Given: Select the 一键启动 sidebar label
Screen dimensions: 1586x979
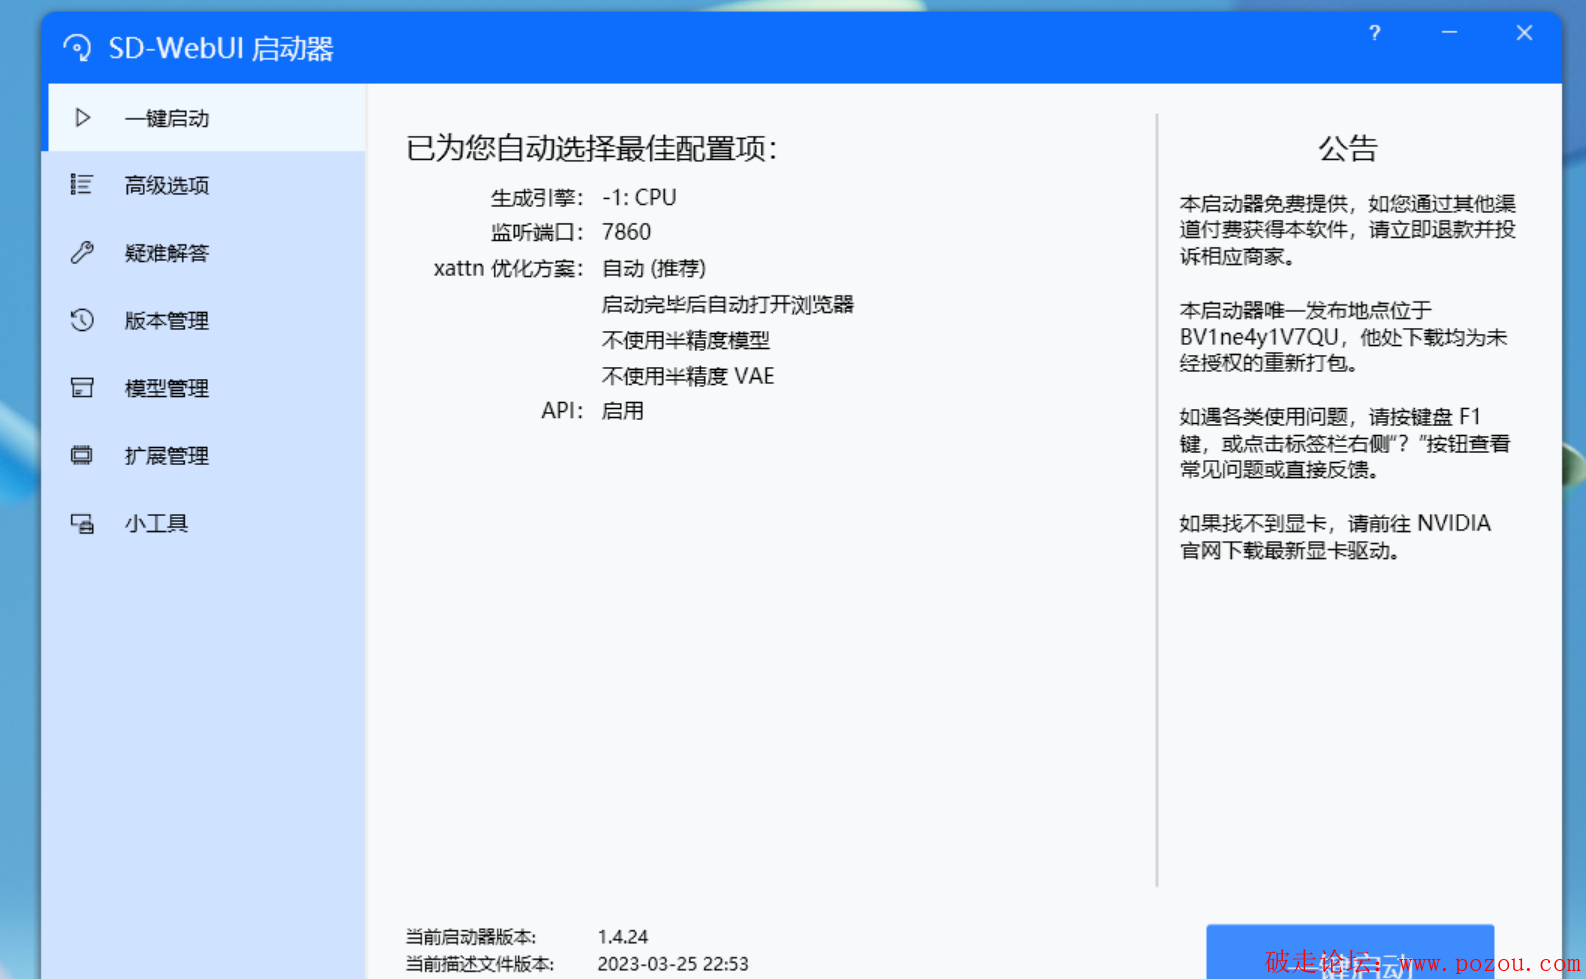Looking at the screenshot, I should 166,118.
